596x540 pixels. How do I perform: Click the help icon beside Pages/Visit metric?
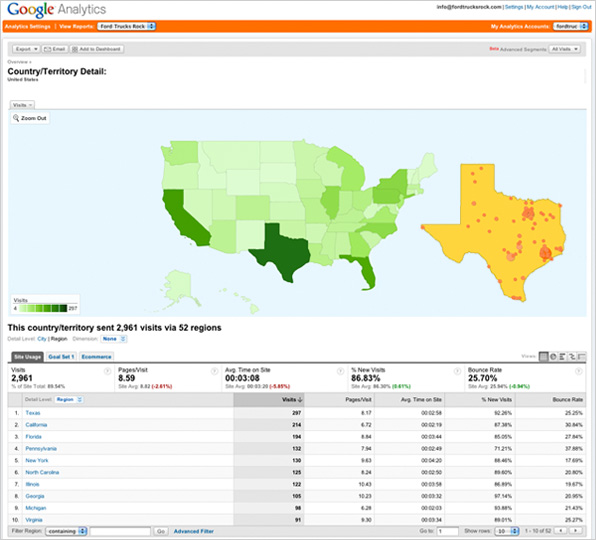coord(214,371)
